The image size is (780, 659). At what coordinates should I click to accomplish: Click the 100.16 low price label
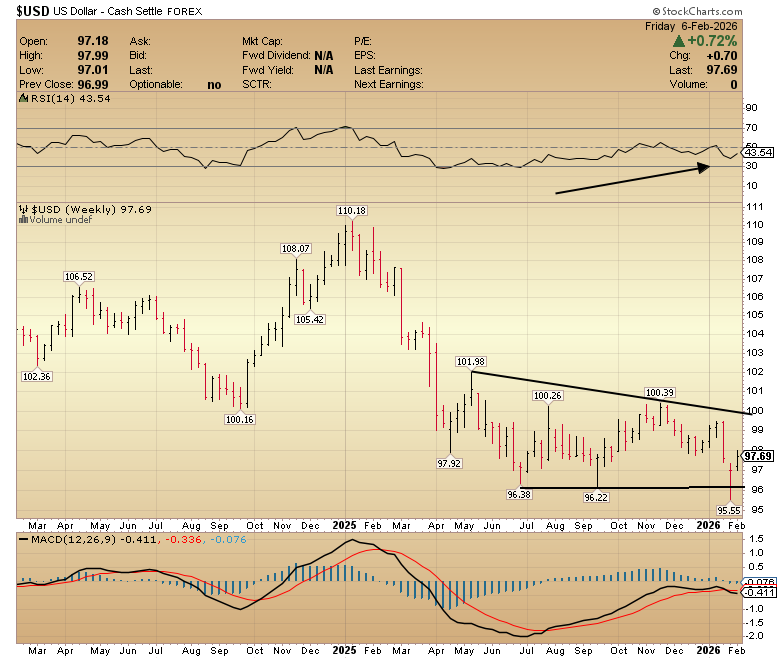(x=240, y=419)
